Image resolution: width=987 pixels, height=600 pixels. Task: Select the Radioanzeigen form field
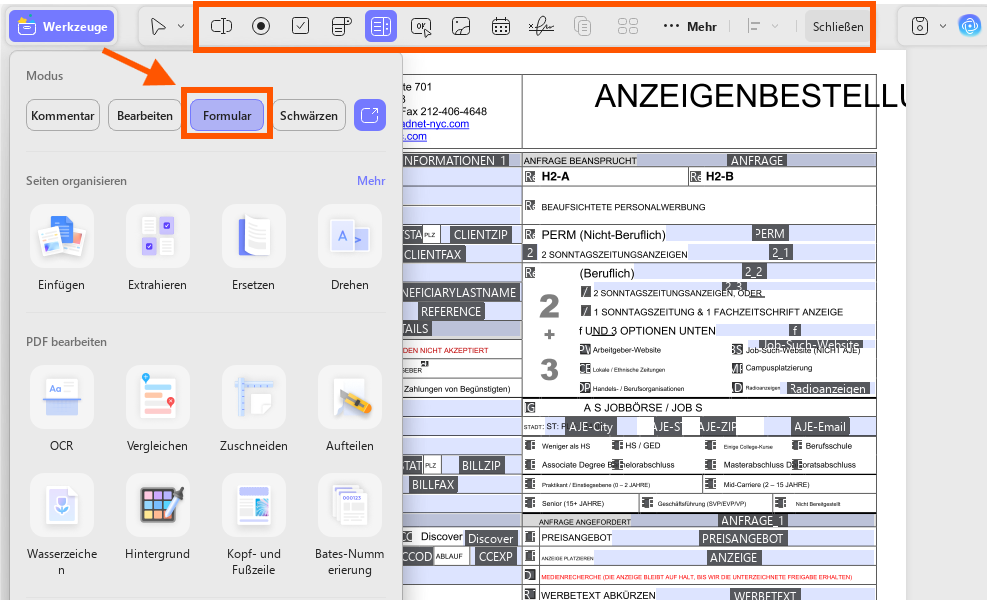[x=827, y=388]
